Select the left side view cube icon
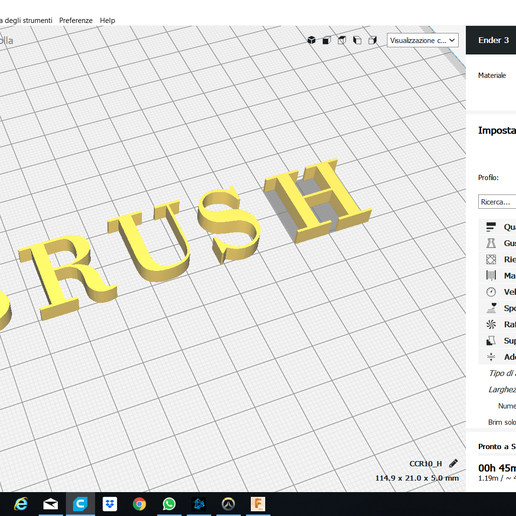The image size is (516, 516). click(x=357, y=40)
